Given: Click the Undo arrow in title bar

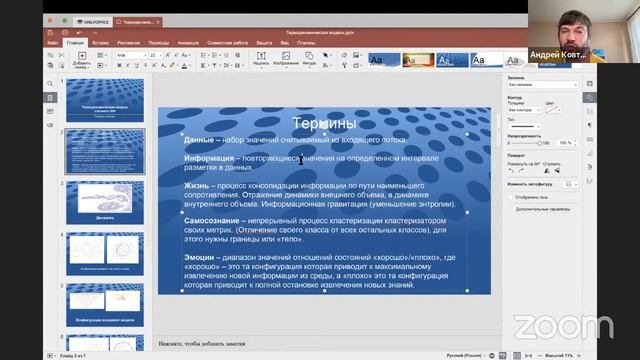Looking at the screenshot, I should (x=79, y=33).
